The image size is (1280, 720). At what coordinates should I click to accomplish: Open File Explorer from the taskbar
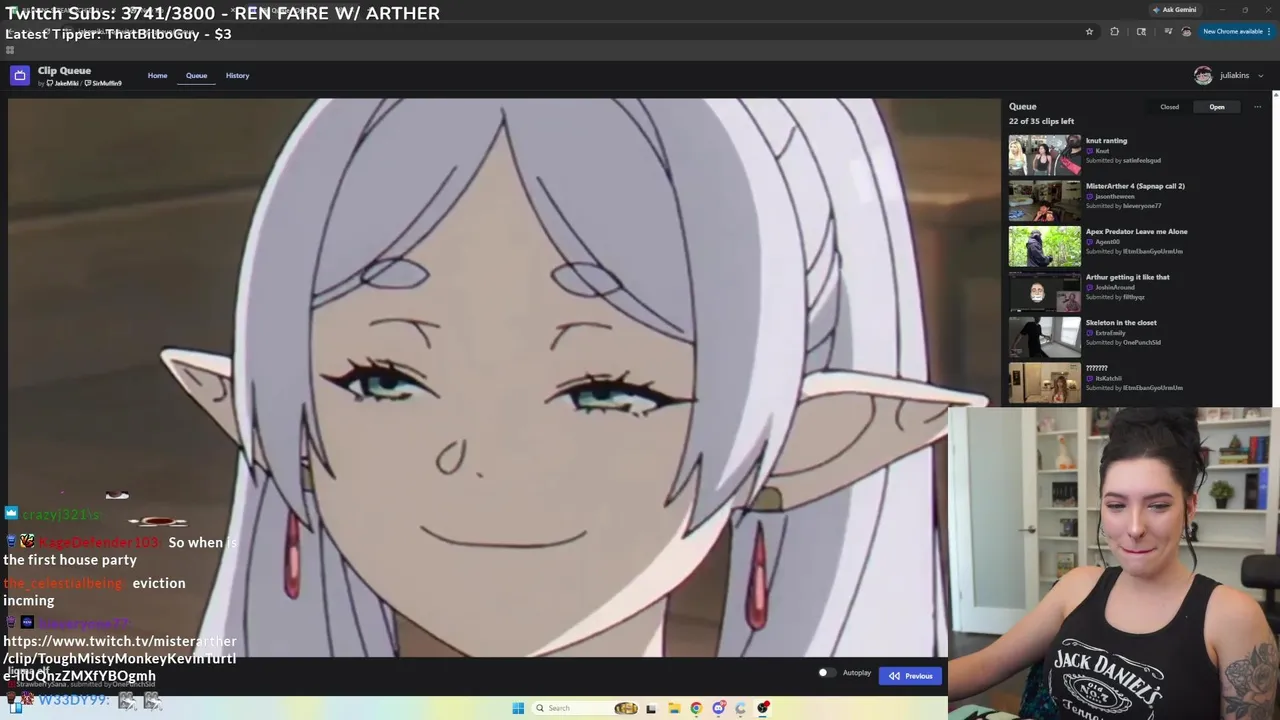pyautogui.click(x=674, y=708)
